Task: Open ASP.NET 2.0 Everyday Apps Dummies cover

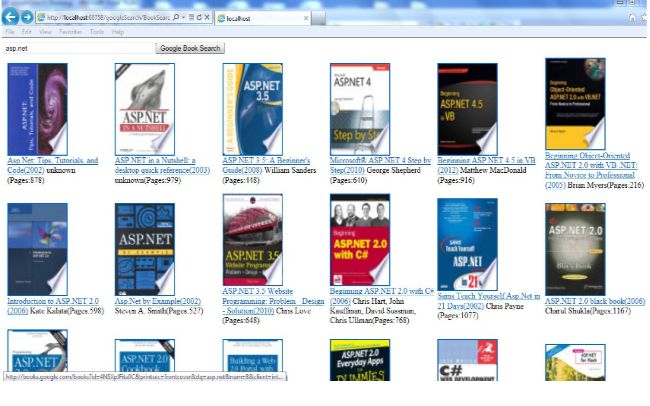Action: coord(360,360)
